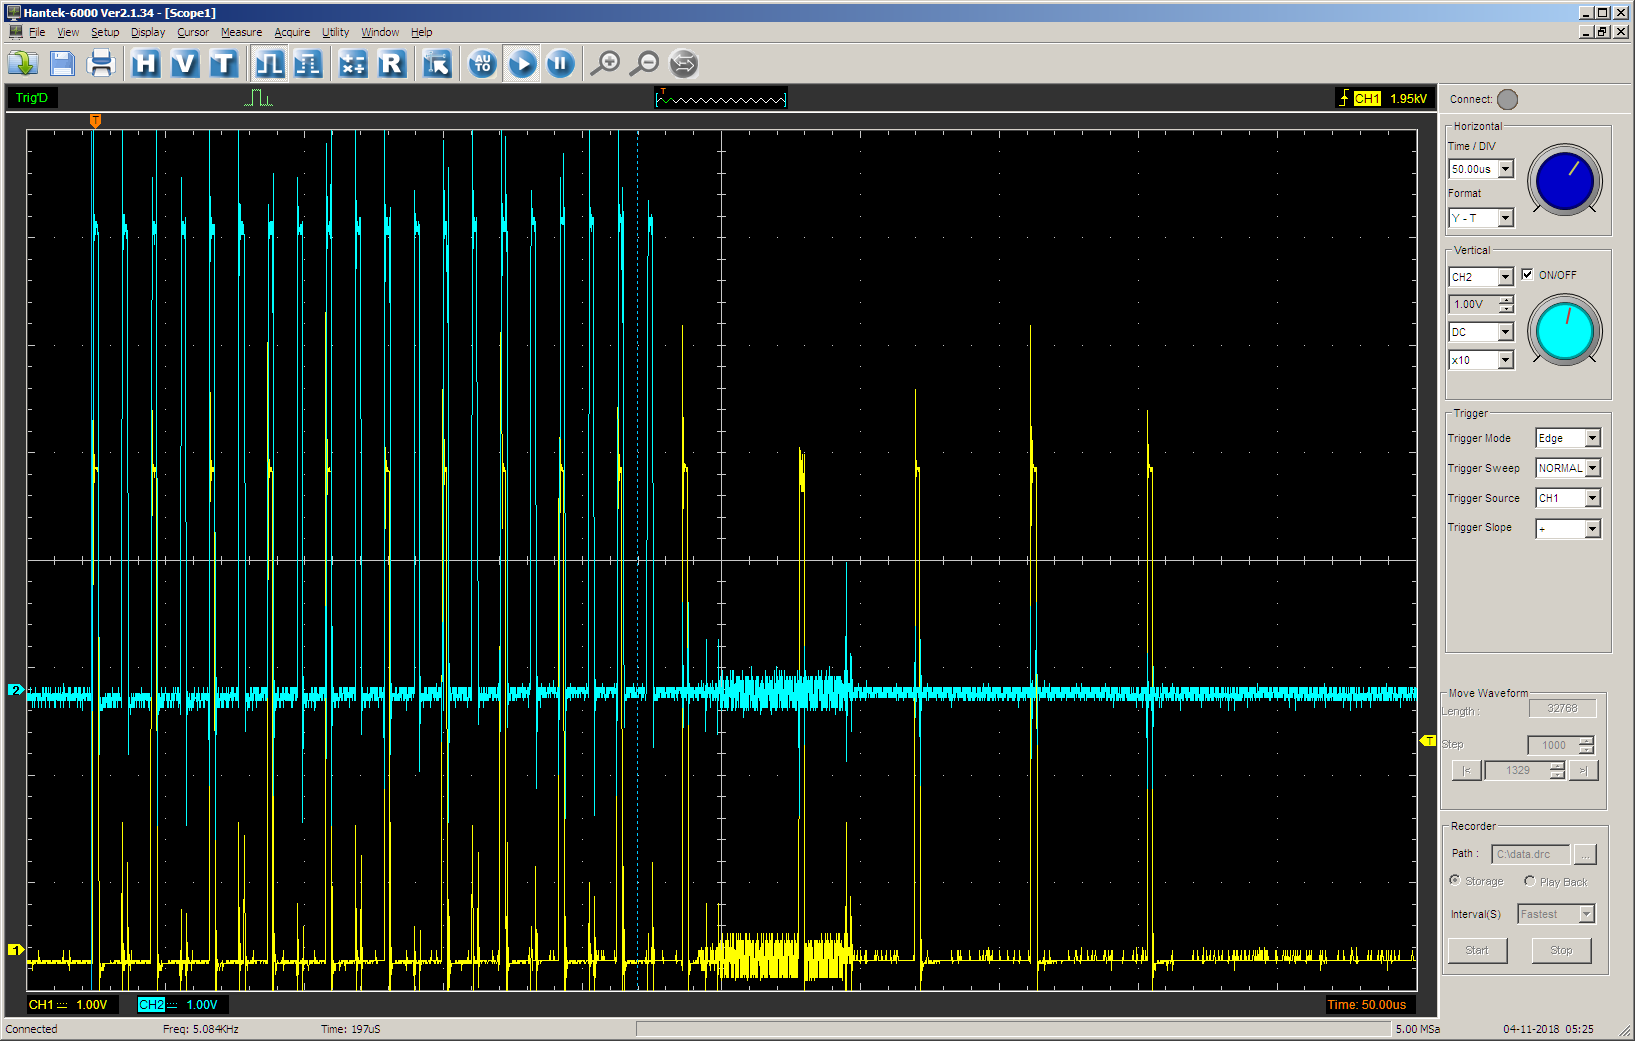Click the Print toolbar icon
1635x1041 pixels.
100,64
